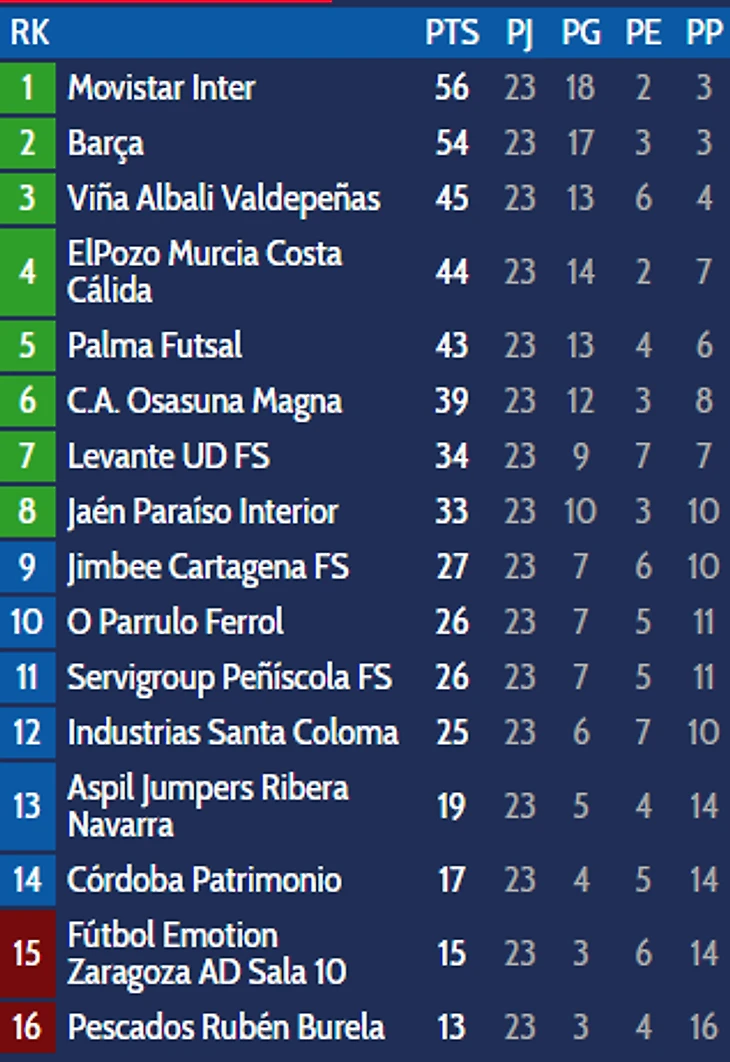Click the PG column header
730x1062 pixels.
point(581,32)
